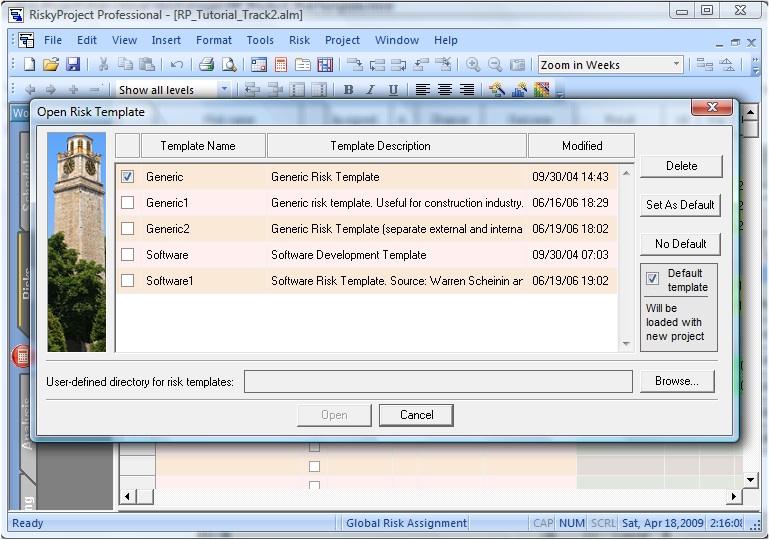
Task: Open the Zoom in Weeks dropdown
Action: pyautogui.click(x=676, y=64)
